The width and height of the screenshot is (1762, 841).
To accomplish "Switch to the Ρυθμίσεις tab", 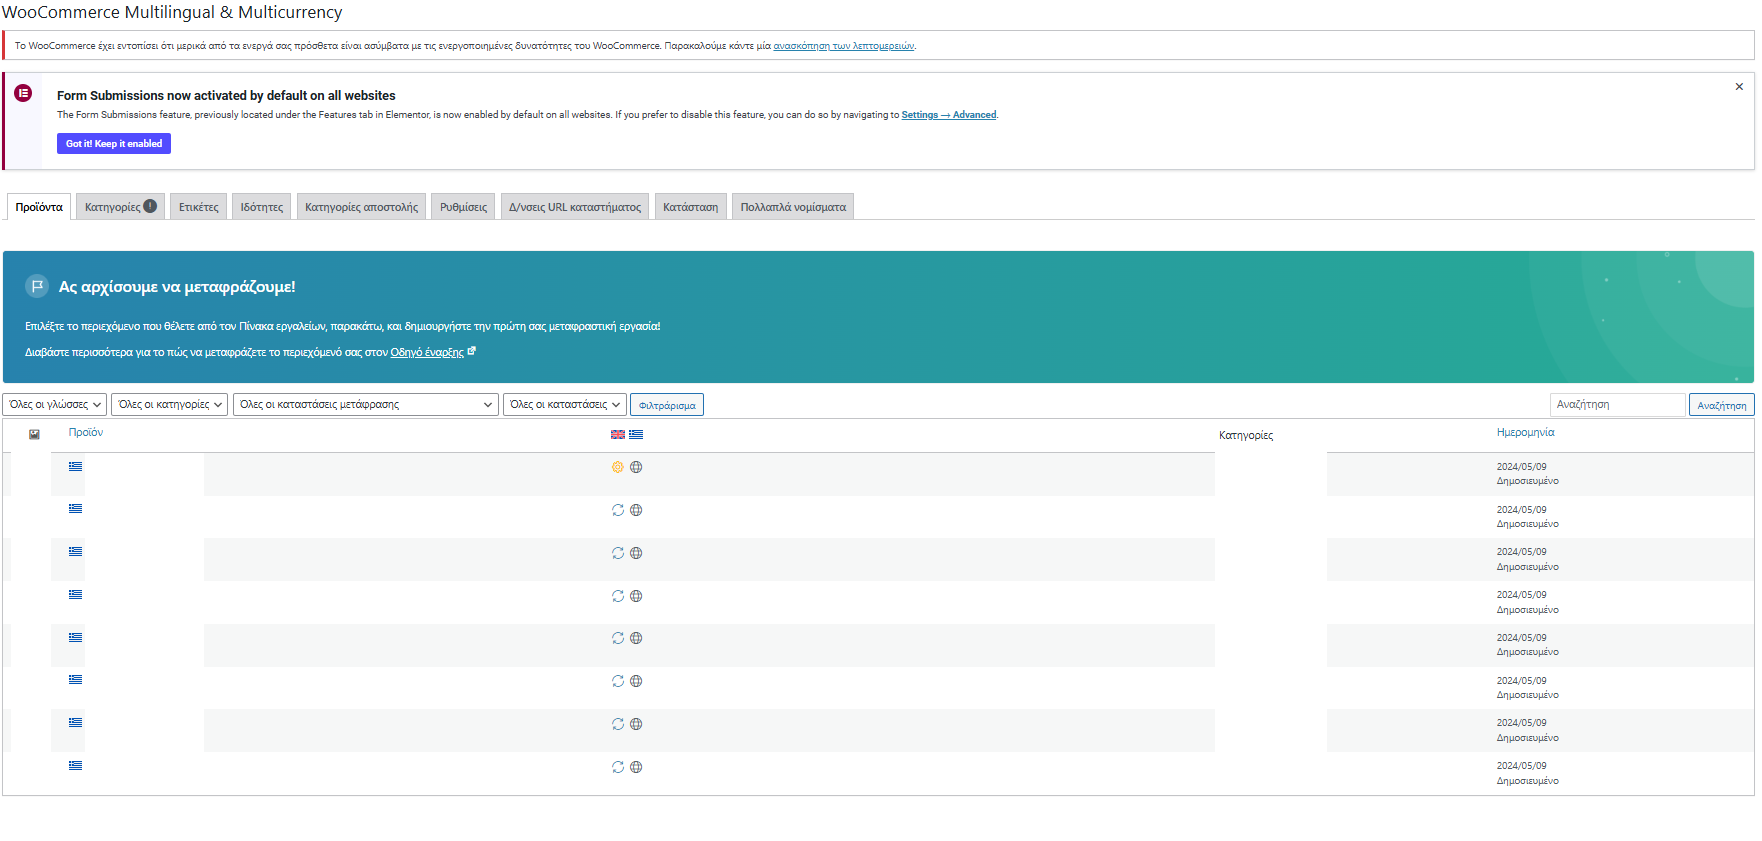I will pos(463,207).
